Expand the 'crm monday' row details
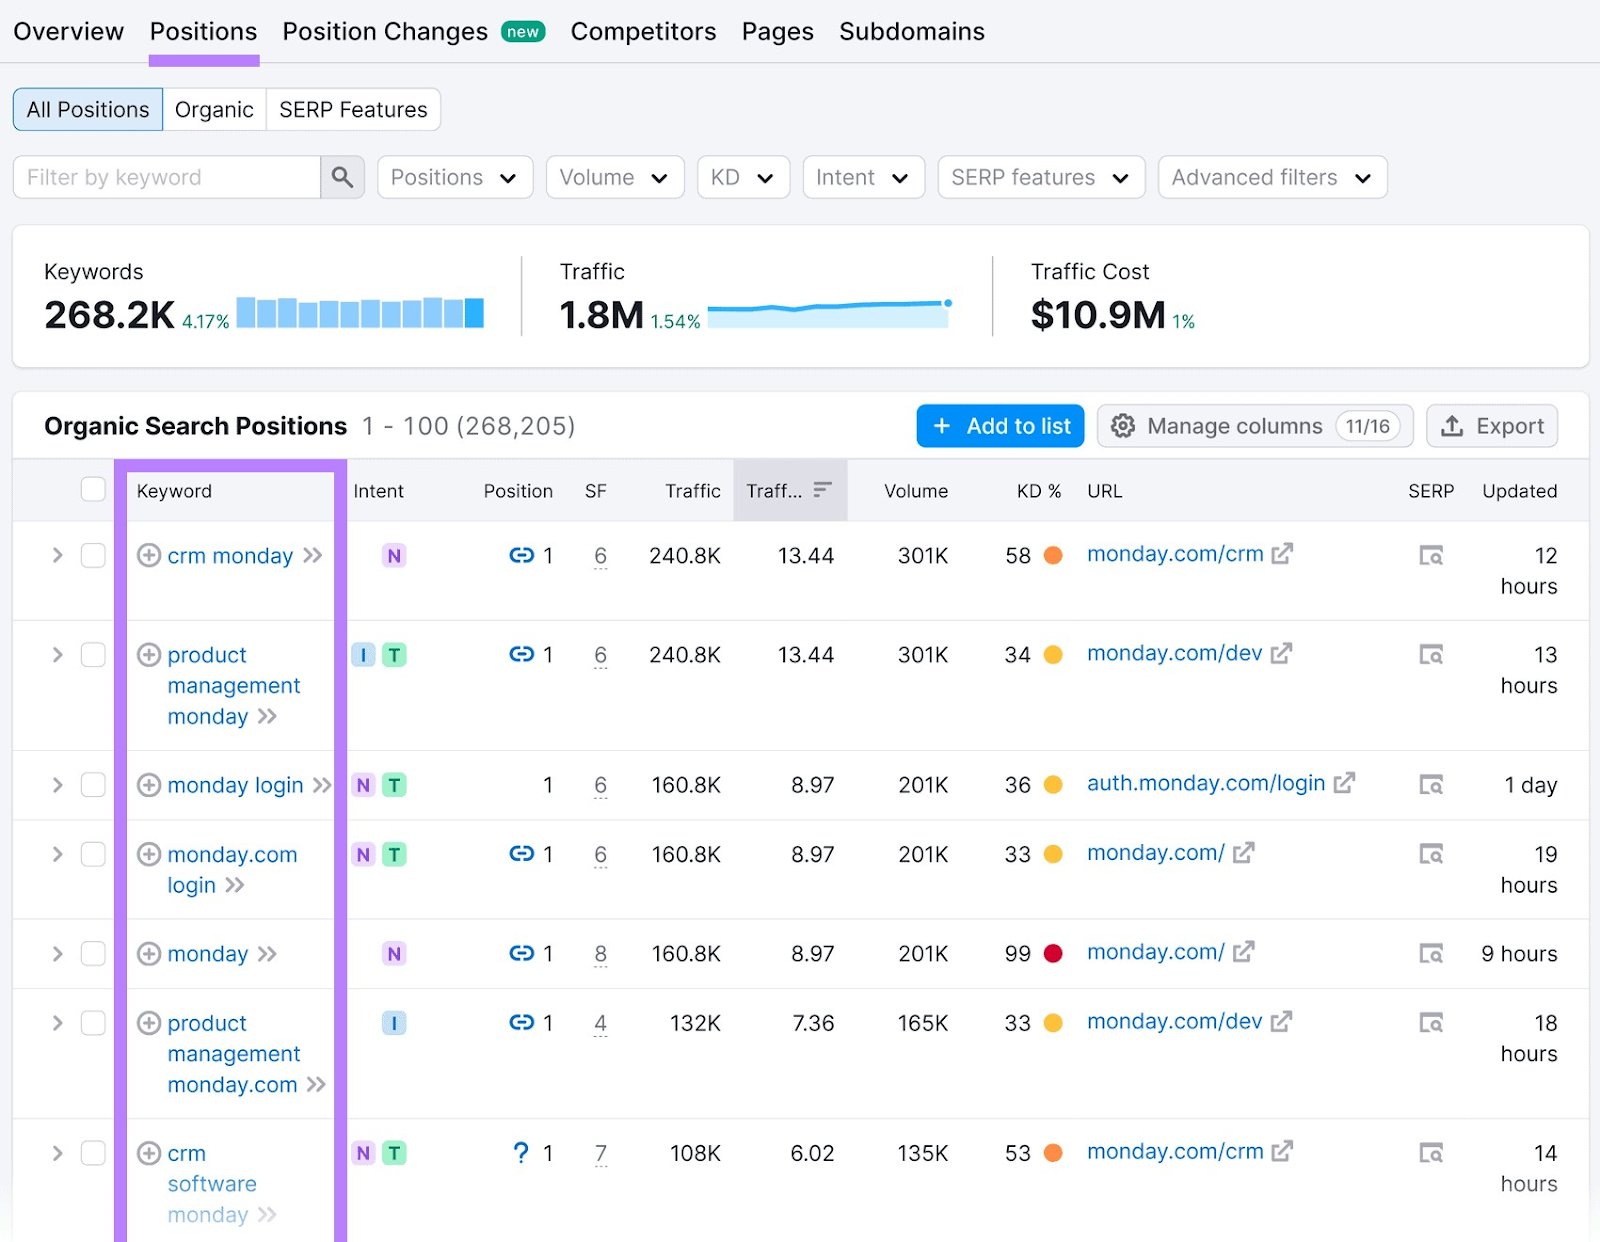 [x=57, y=555]
